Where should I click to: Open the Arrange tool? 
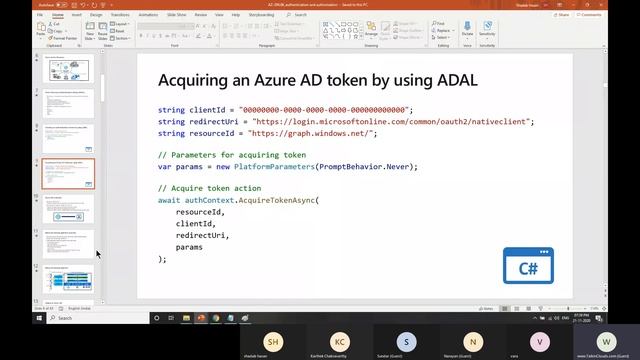(x=371, y=29)
